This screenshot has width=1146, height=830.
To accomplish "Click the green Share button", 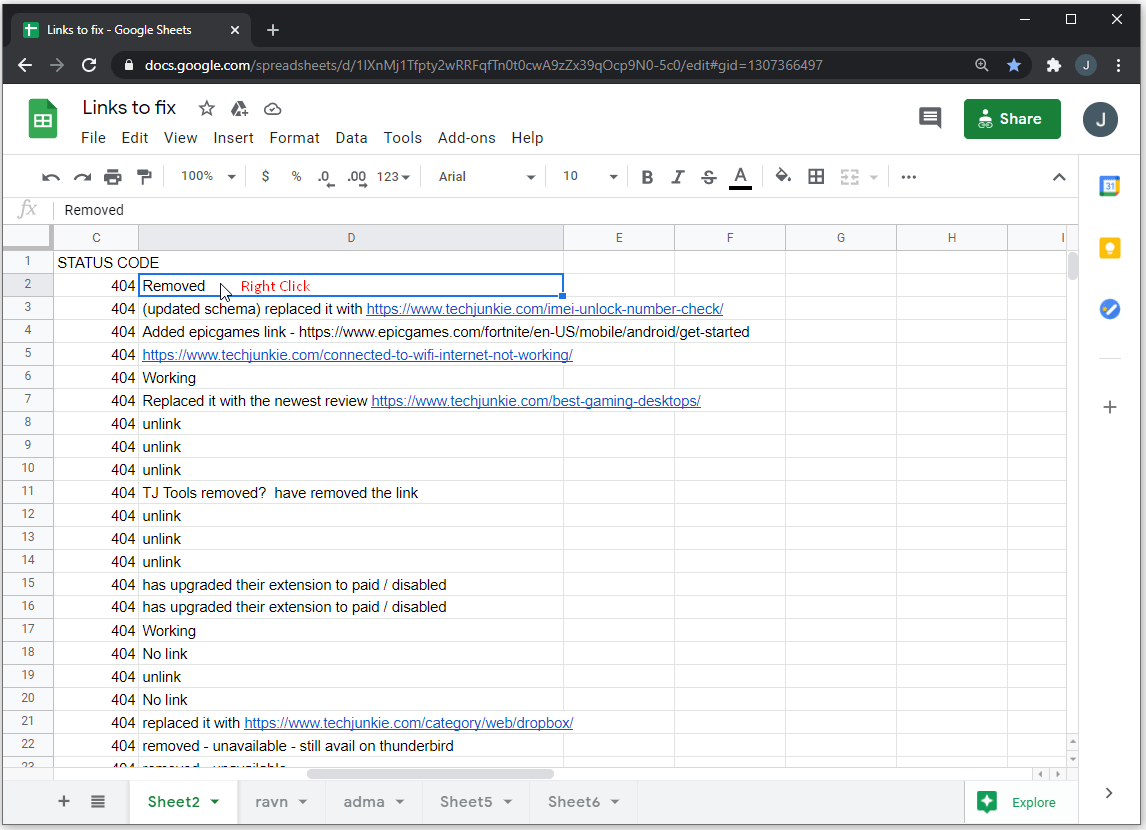I will (x=1011, y=119).
